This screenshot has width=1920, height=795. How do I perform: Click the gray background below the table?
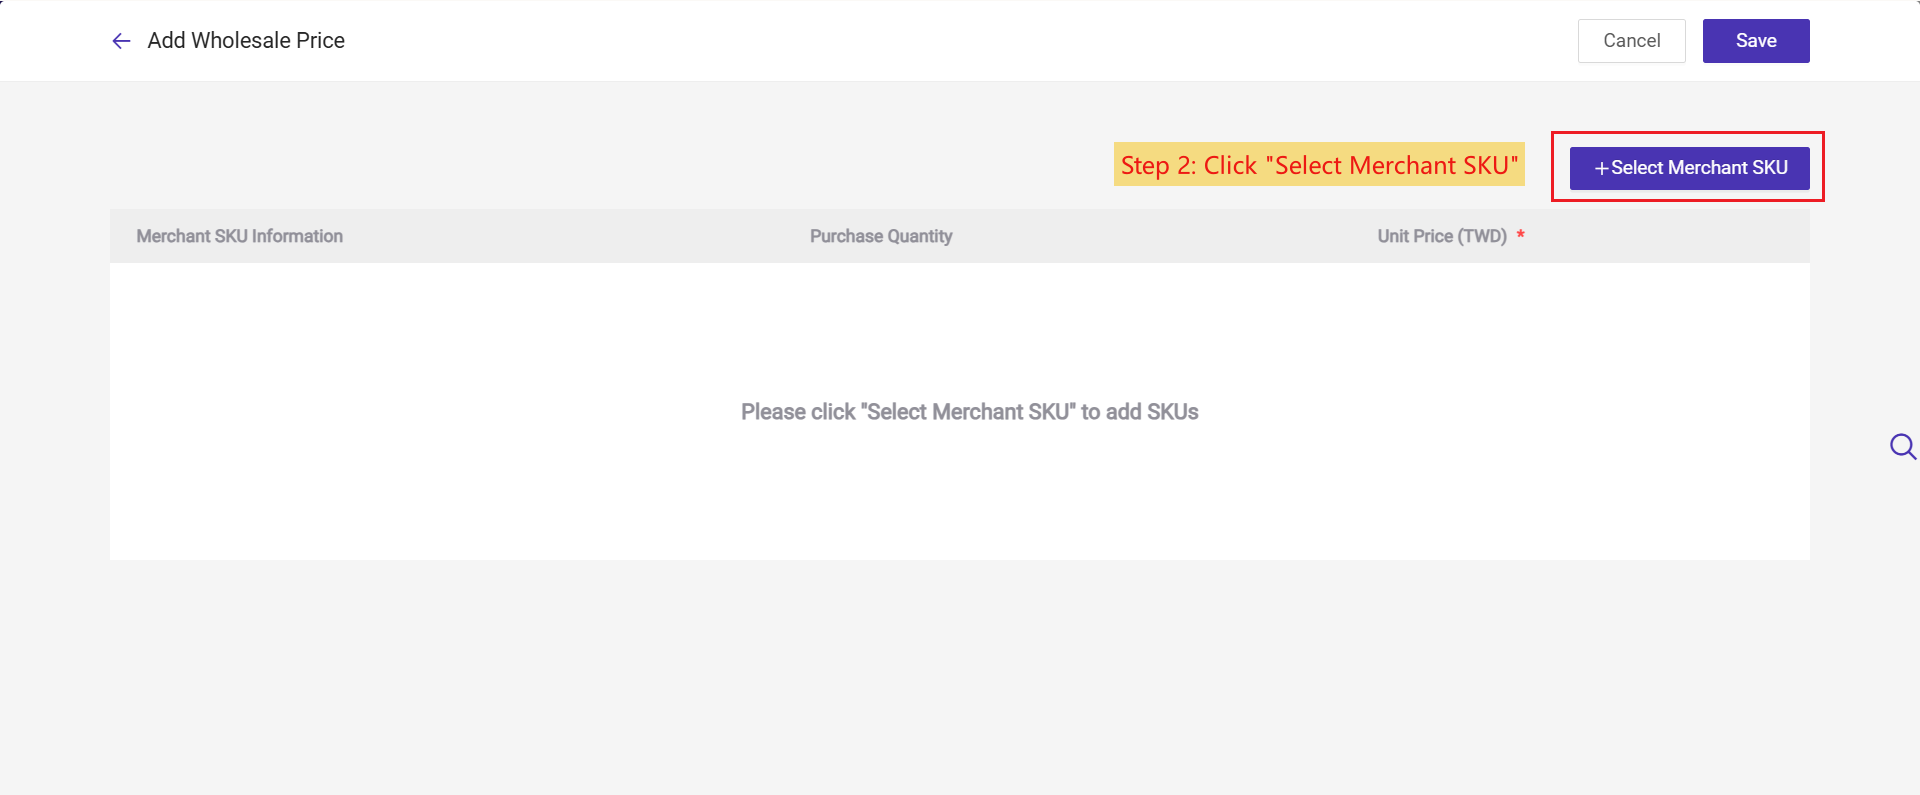point(960,680)
